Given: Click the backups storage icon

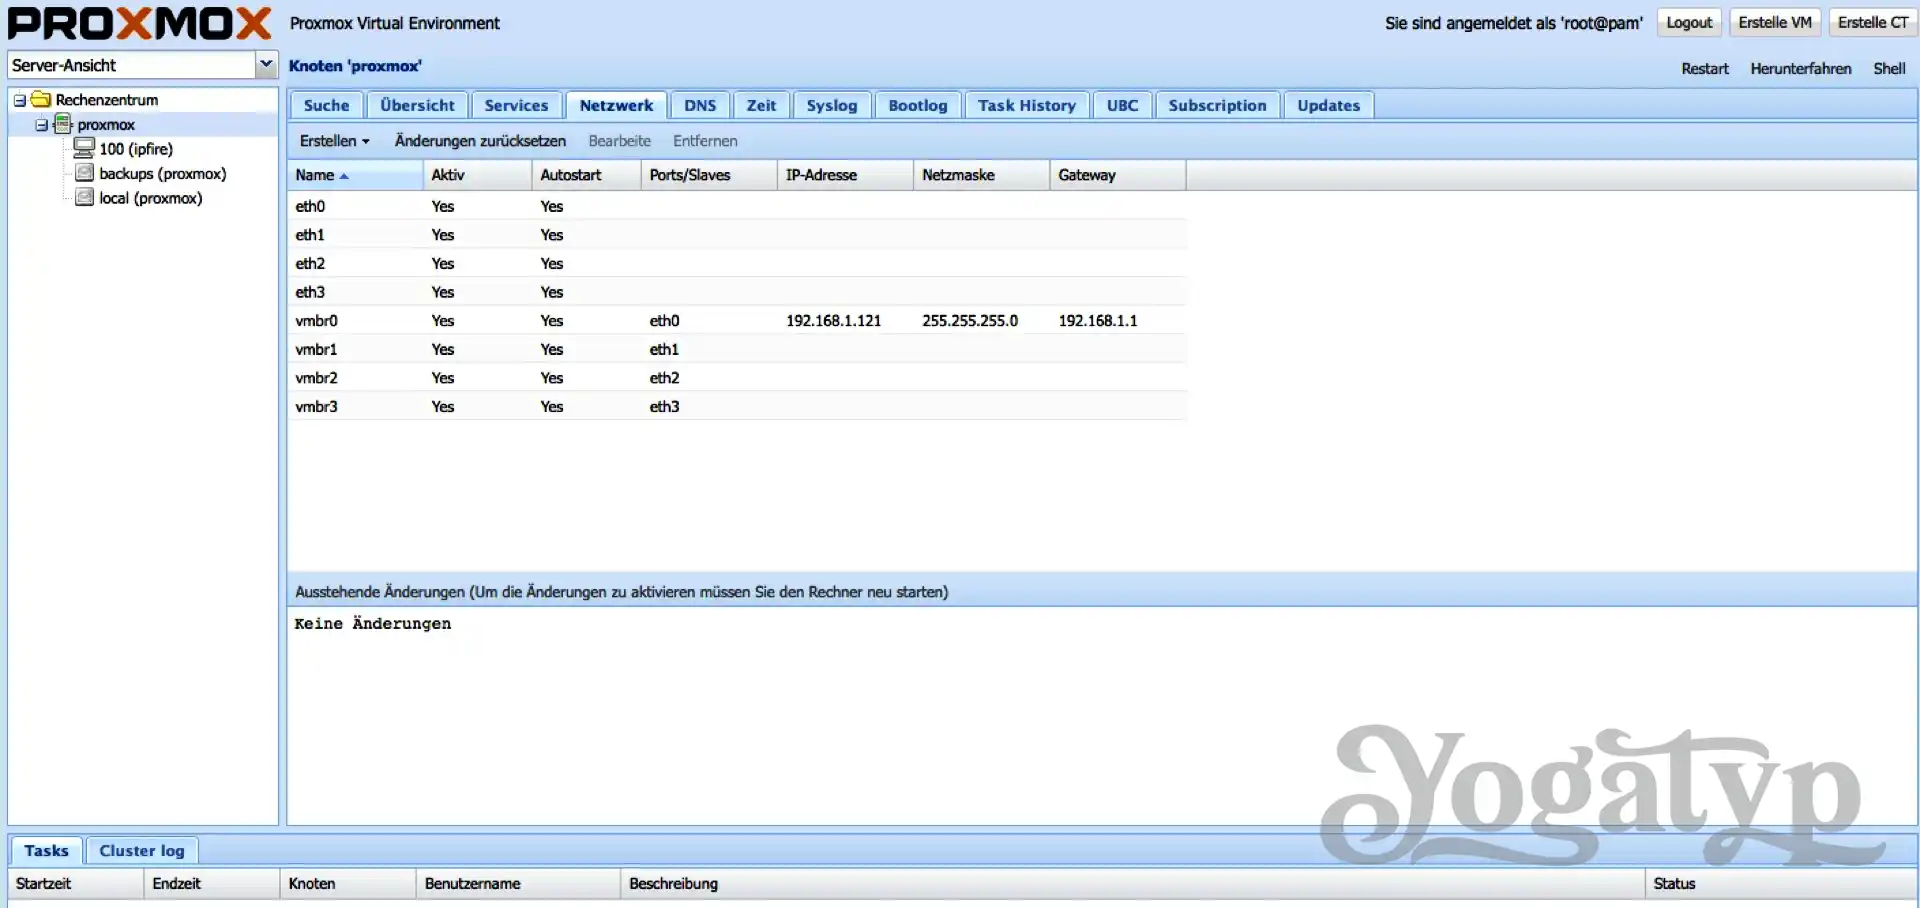Looking at the screenshot, I should 85,173.
